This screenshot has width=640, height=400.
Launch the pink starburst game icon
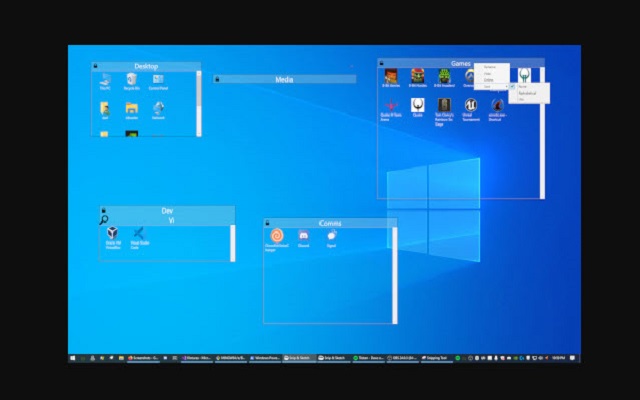(x=391, y=109)
